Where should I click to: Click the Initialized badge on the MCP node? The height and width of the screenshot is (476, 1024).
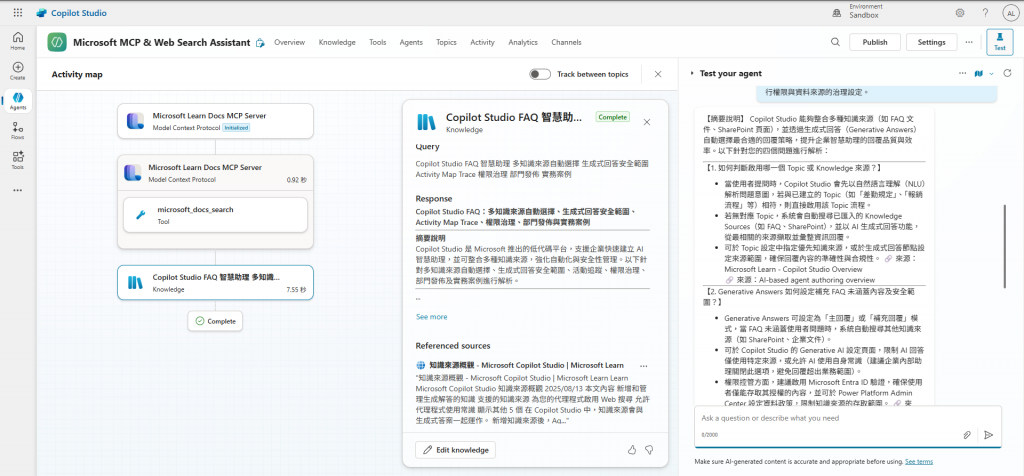click(236, 127)
